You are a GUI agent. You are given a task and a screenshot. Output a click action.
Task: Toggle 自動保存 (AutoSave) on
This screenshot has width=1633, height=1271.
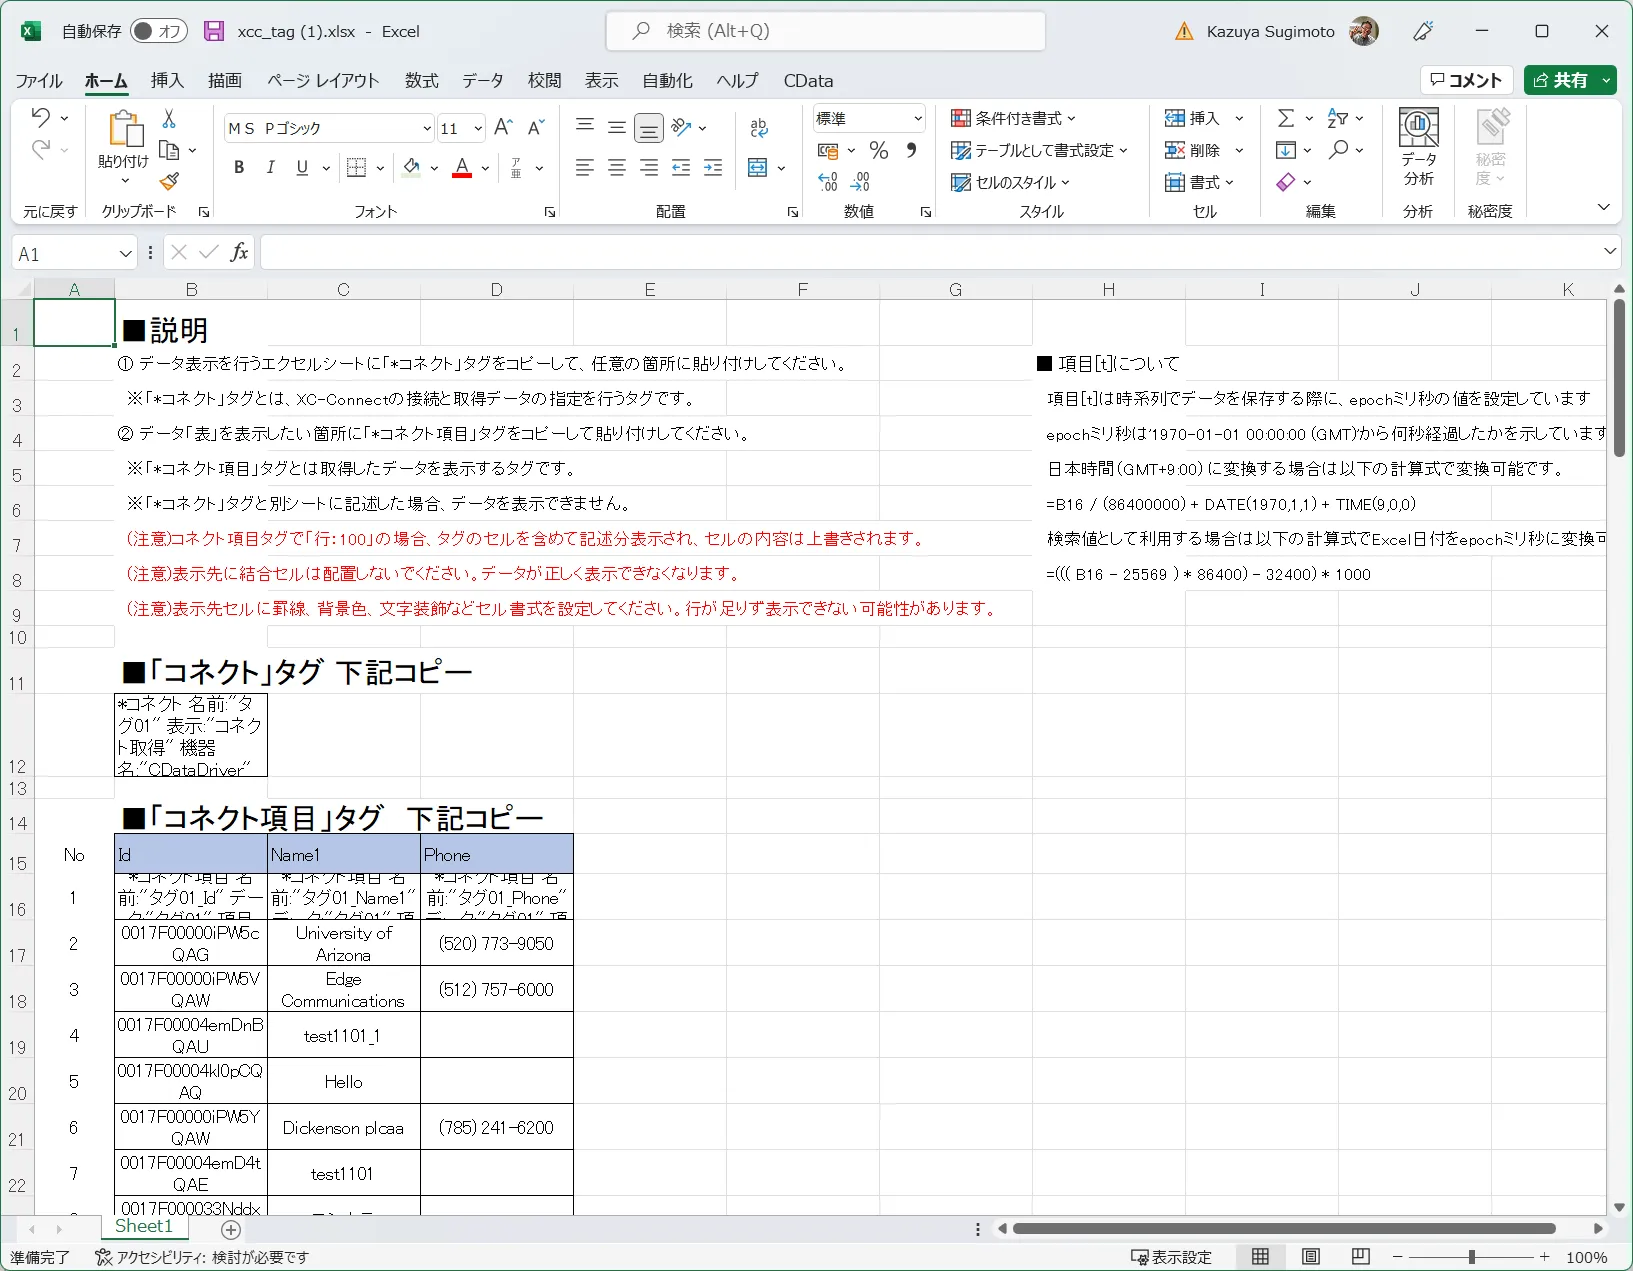(x=158, y=31)
